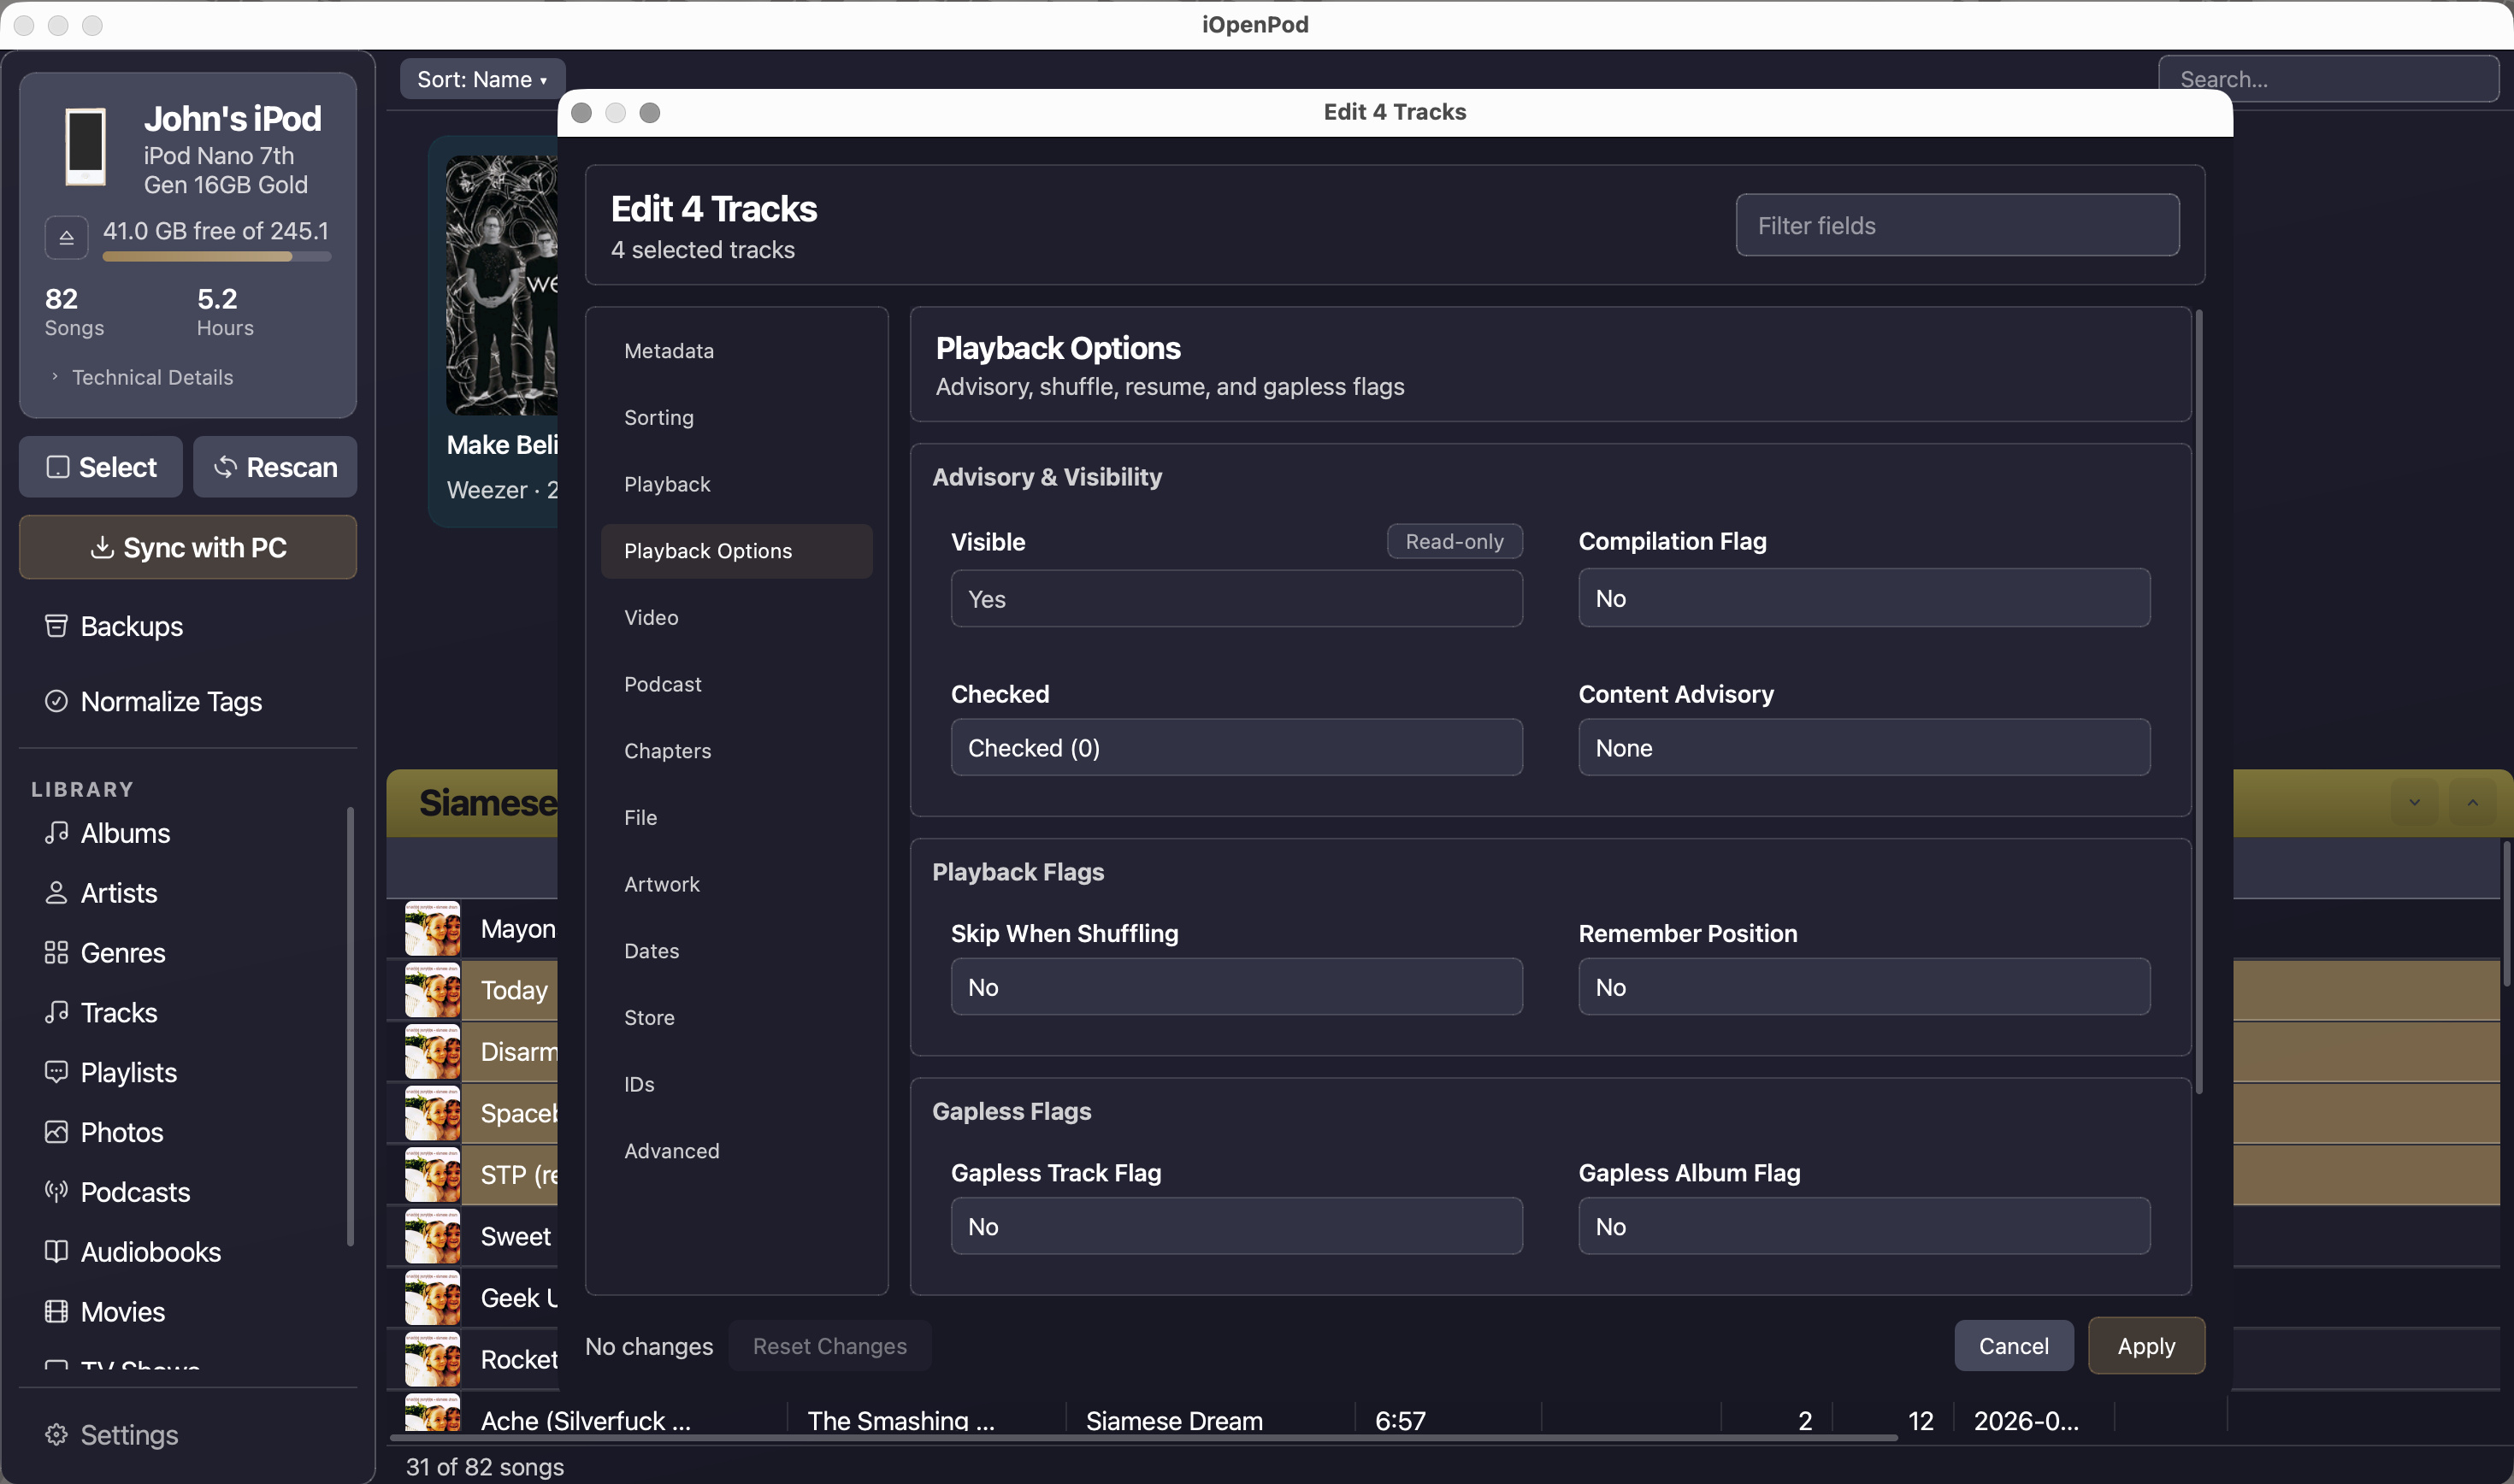Switch to the Video section

click(x=736, y=617)
